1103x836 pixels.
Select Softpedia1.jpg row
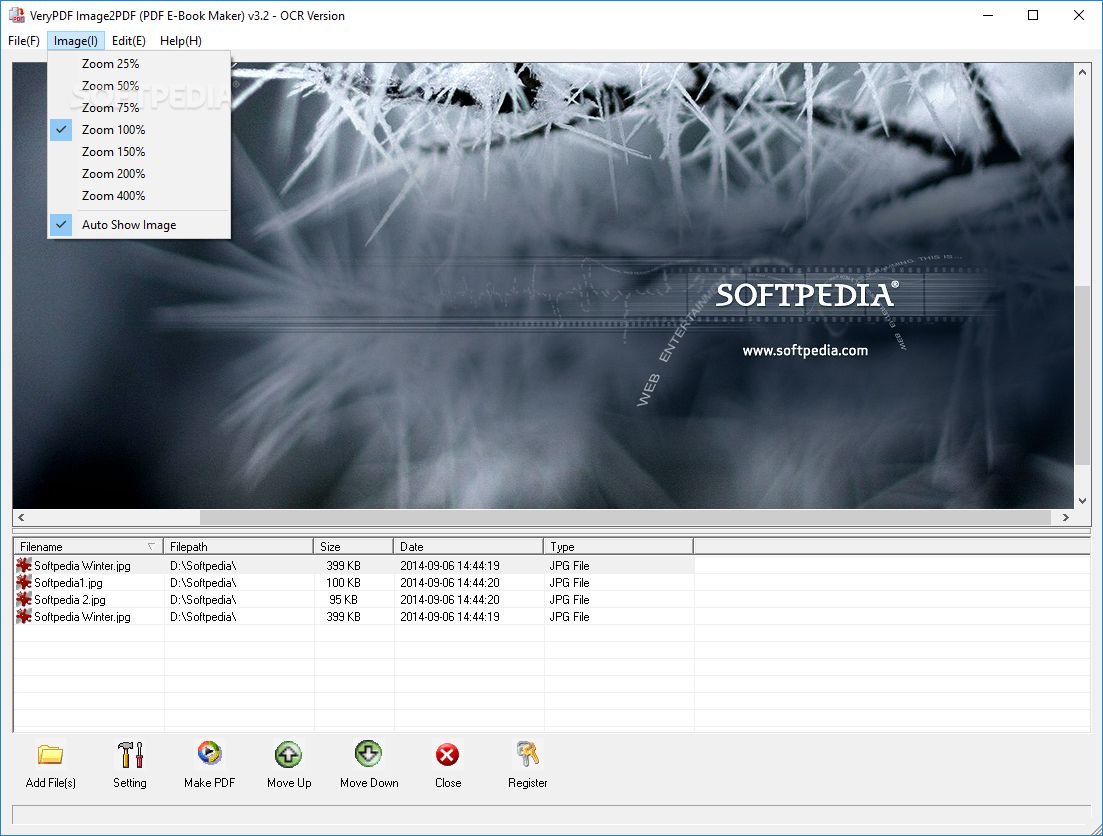[354, 583]
